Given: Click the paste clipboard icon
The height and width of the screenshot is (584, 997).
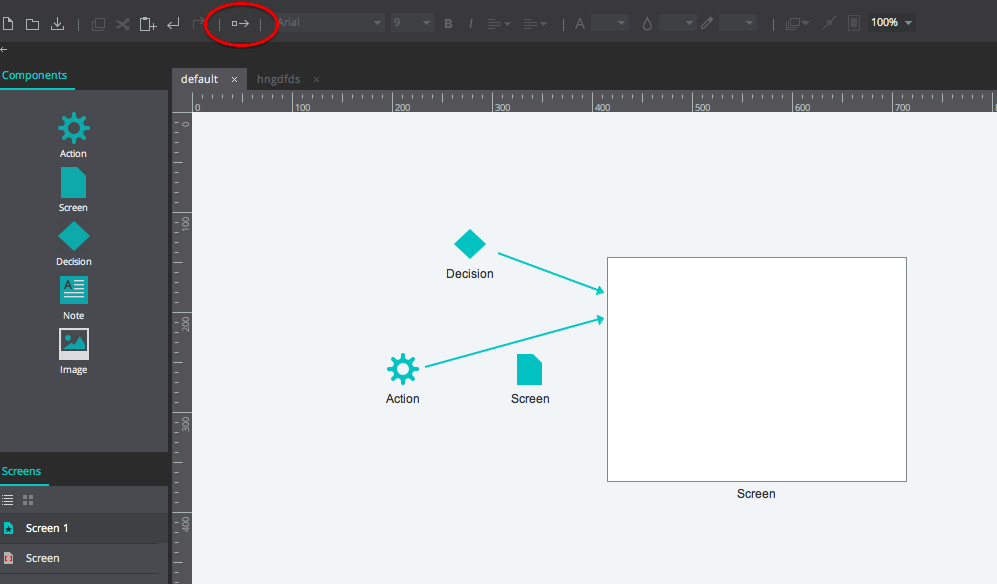Looking at the screenshot, I should pos(148,23).
